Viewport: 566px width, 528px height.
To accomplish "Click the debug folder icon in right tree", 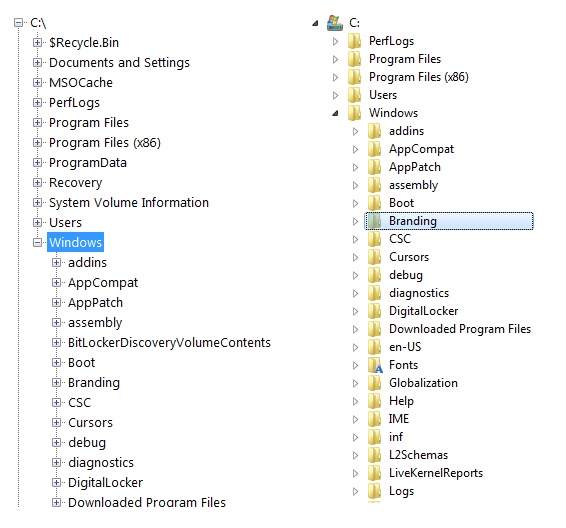I will pyautogui.click(x=375, y=275).
